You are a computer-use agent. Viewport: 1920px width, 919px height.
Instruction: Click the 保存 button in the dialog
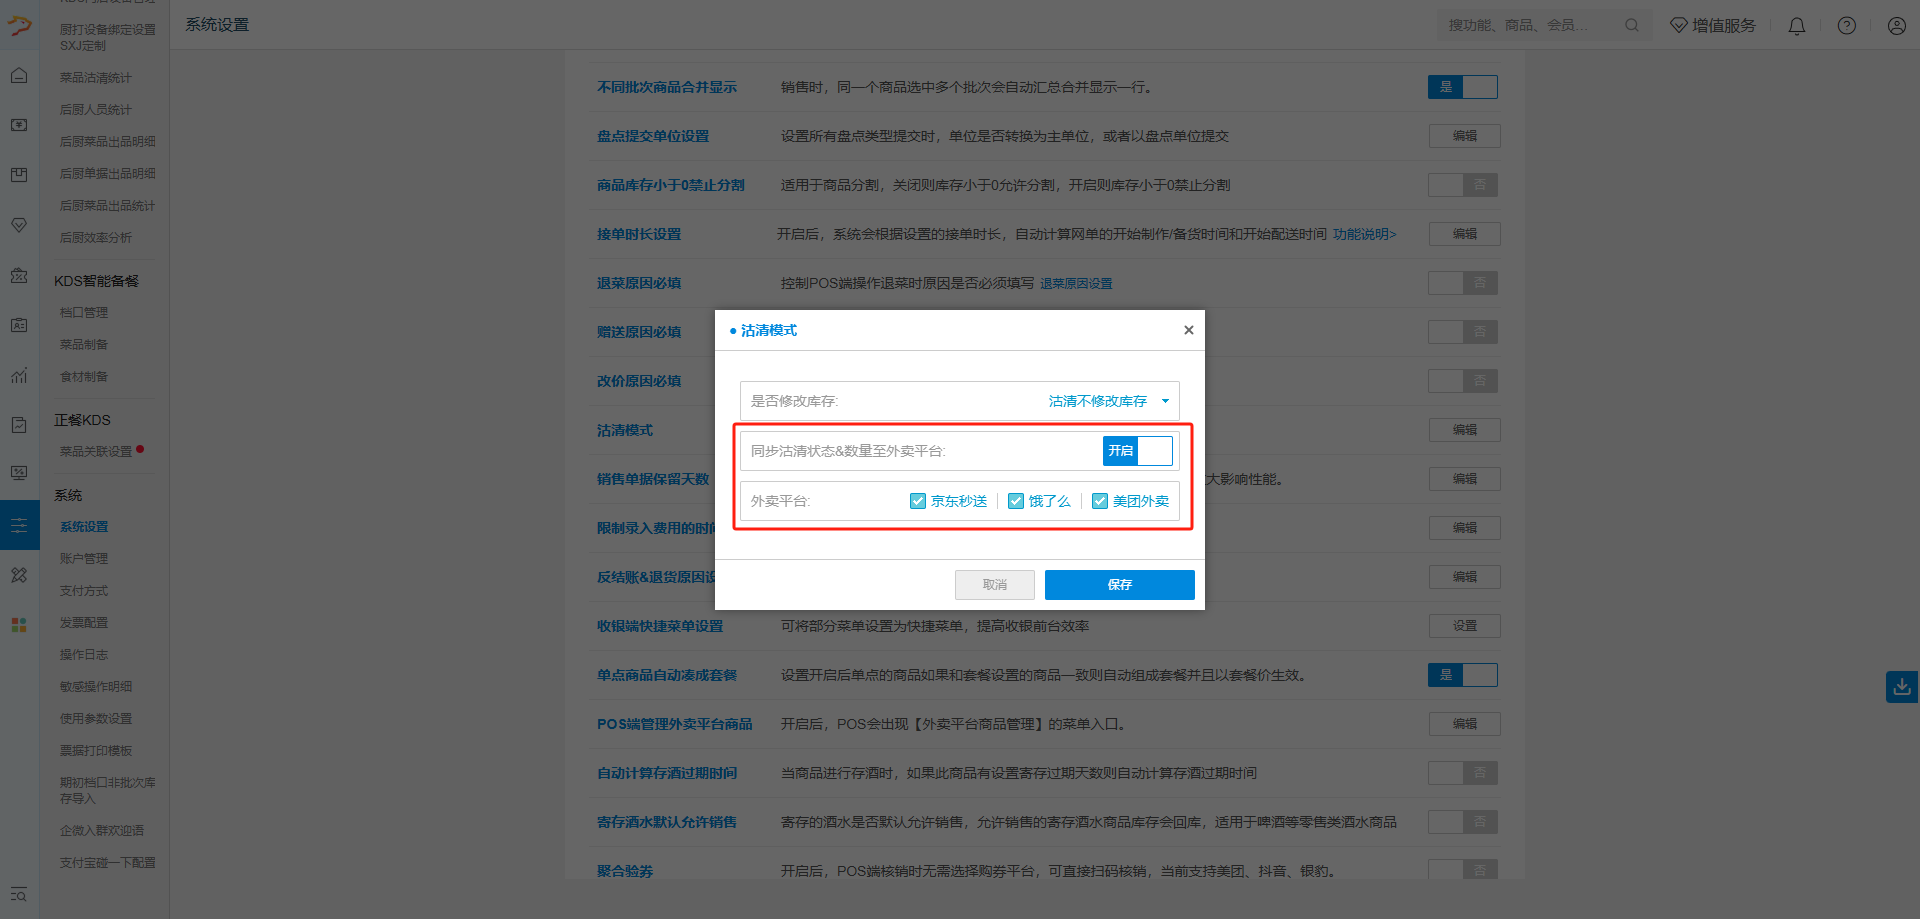click(1120, 585)
